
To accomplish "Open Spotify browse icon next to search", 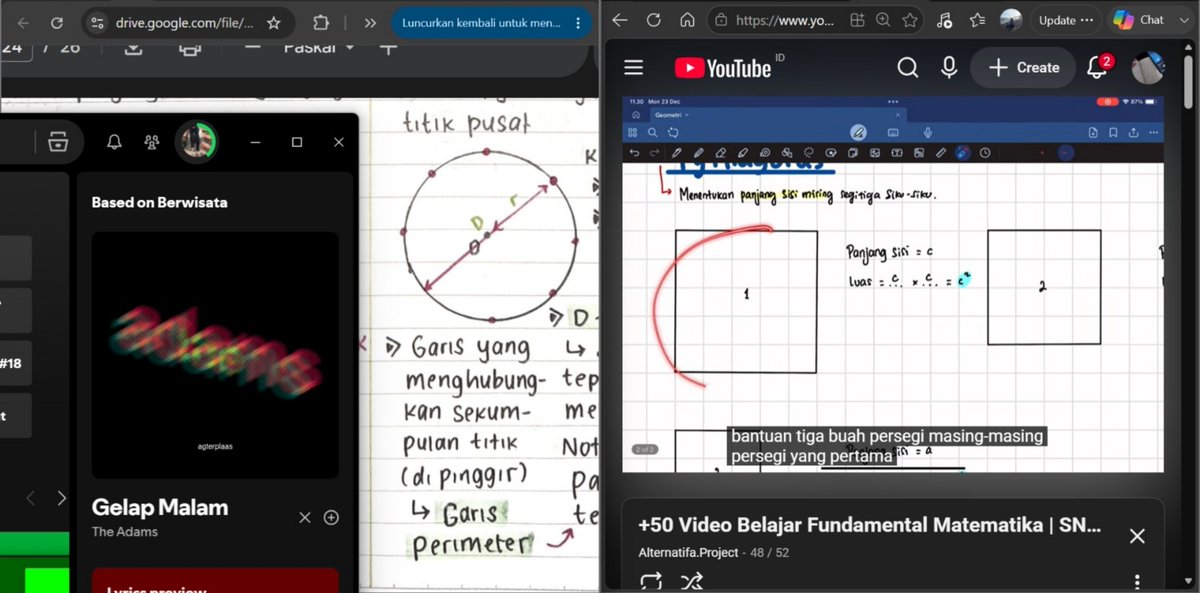I will (58, 142).
